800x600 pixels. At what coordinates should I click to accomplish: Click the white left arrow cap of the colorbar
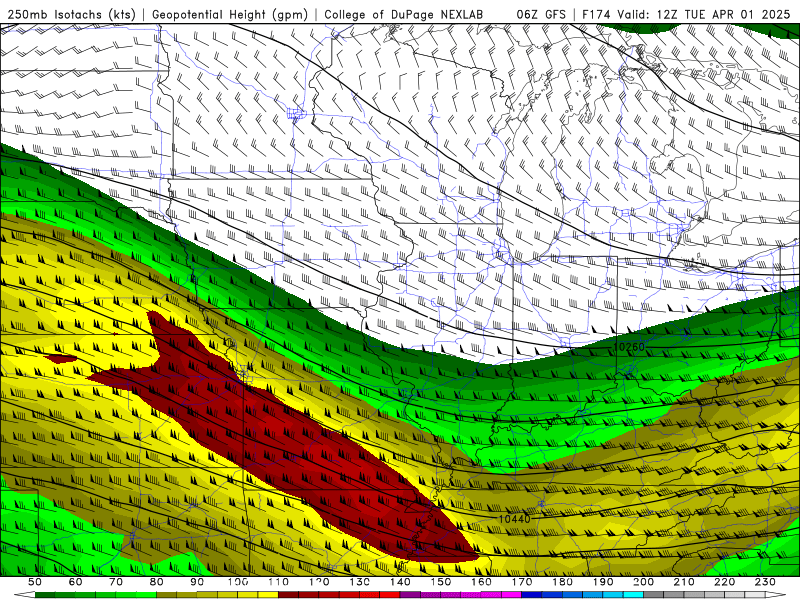point(24,595)
